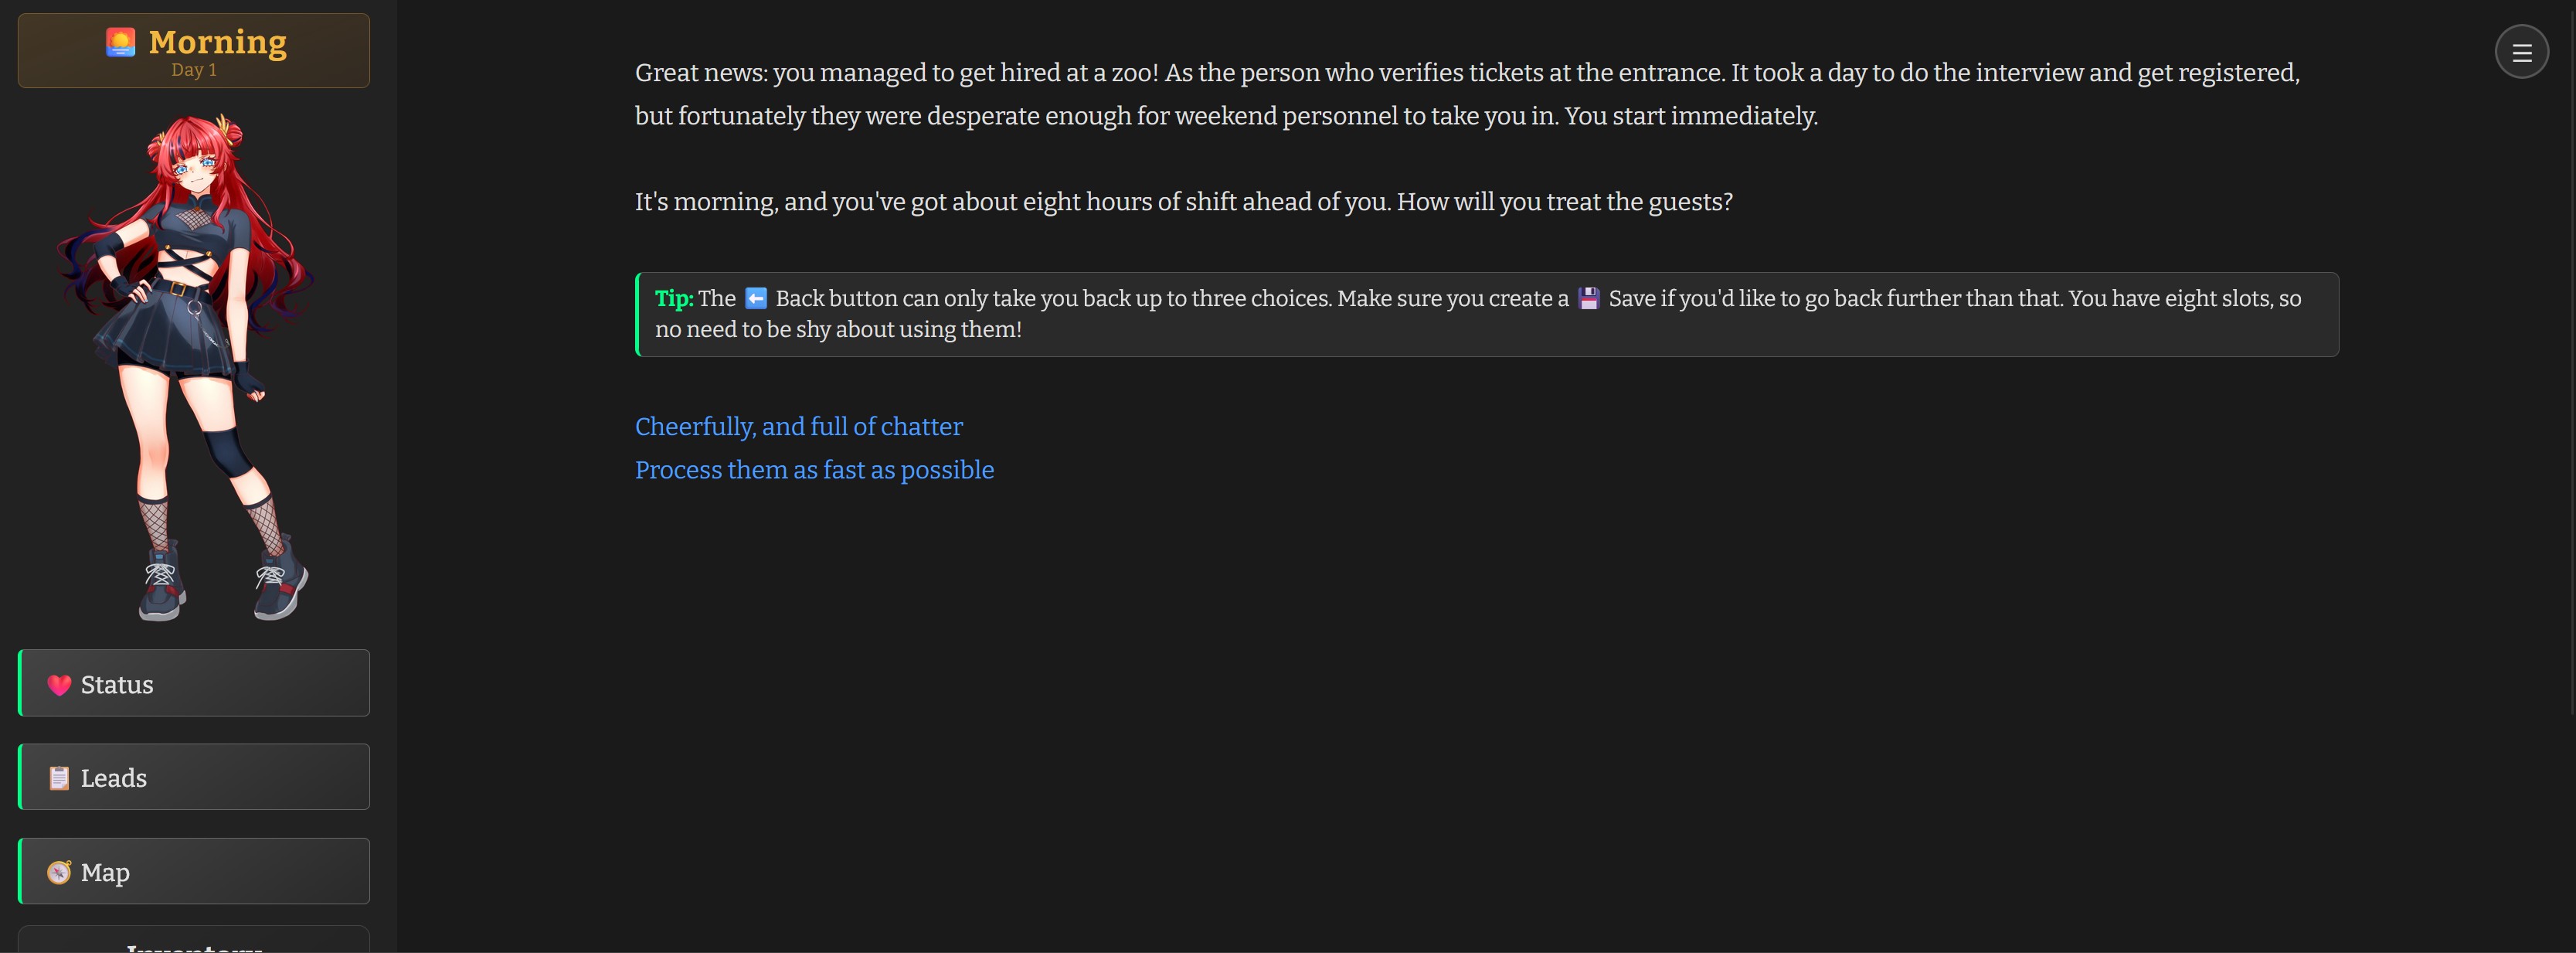Click the "Great news" intro paragraph
Viewport: 2576px width, 953px height.
(x=1466, y=94)
